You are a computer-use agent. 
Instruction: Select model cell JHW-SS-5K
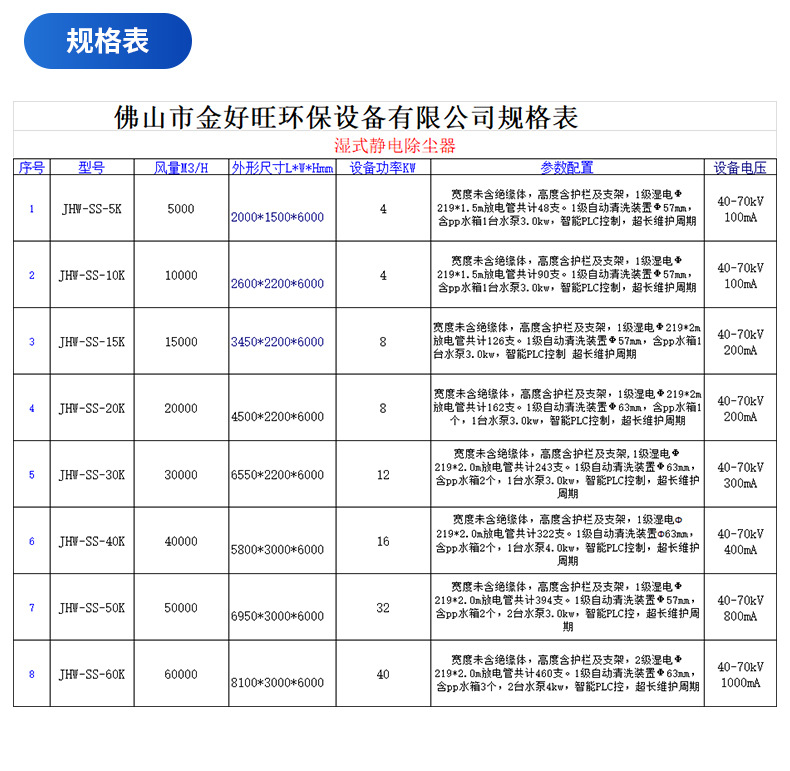coord(92,209)
